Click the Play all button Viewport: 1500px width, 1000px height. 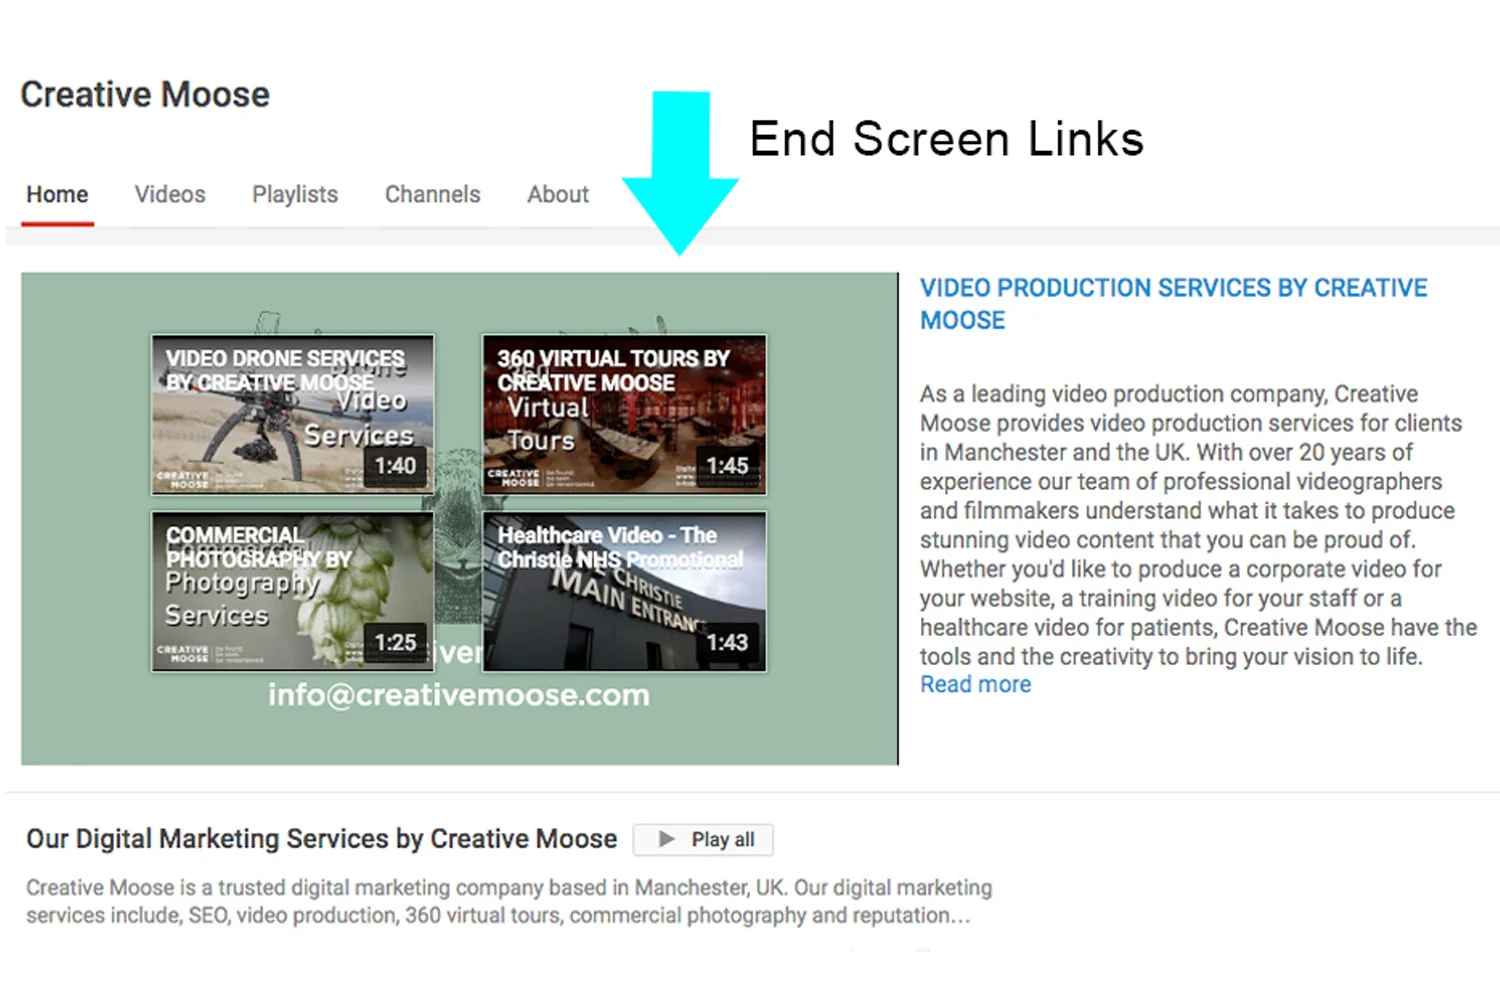(x=703, y=840)
